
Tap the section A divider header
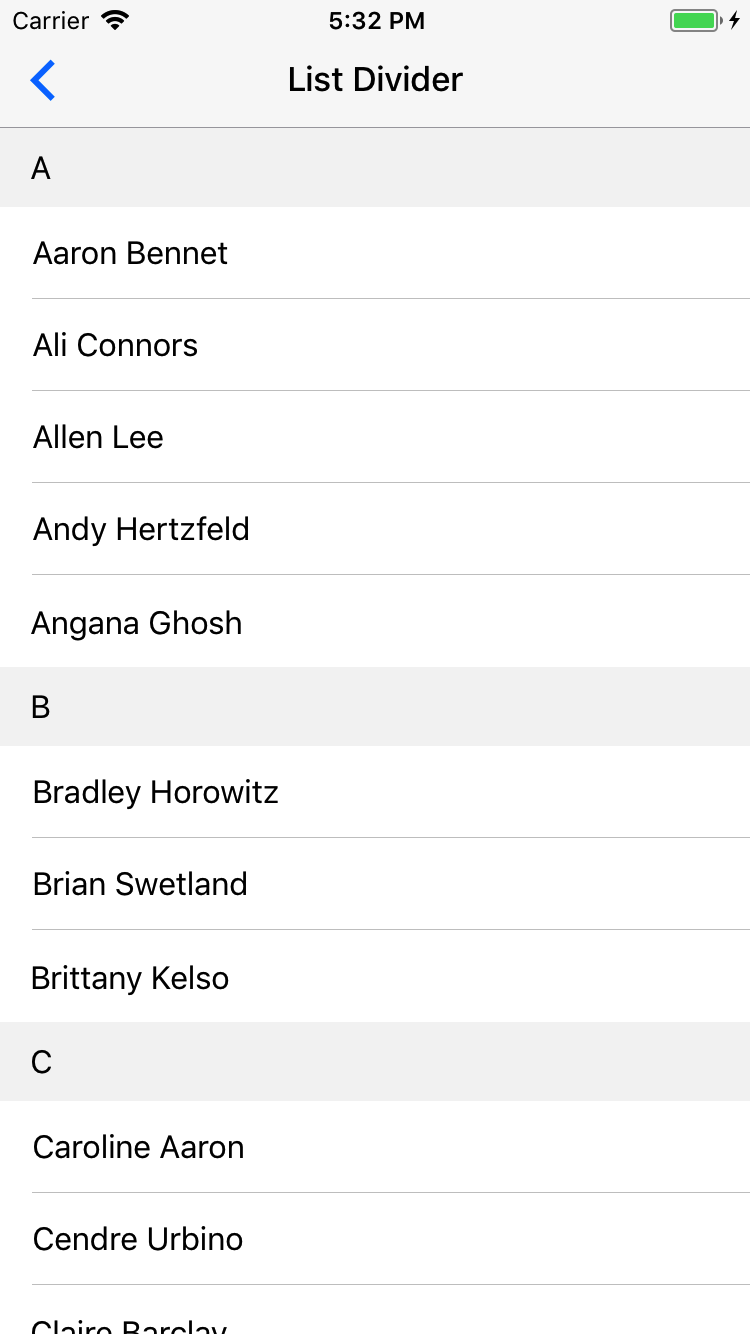(375, 168)
